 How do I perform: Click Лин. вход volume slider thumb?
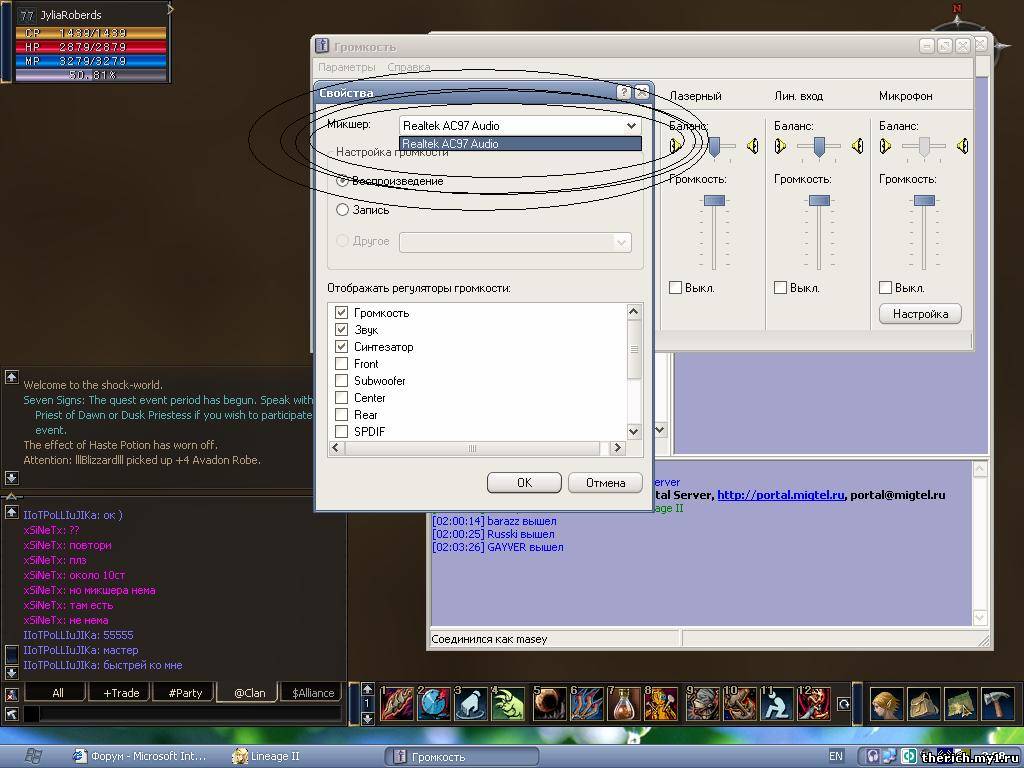point(819,200)
